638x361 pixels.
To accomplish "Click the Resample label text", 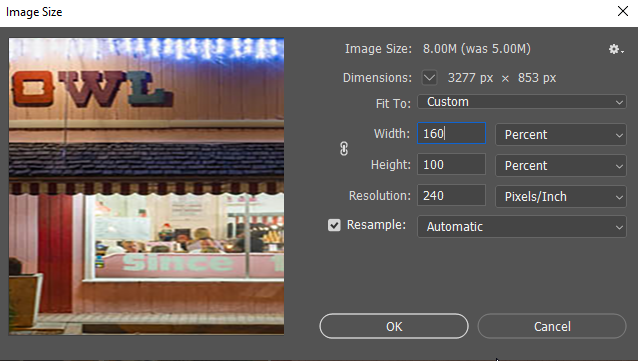I will pyautogui.click(x=376, y=225).
